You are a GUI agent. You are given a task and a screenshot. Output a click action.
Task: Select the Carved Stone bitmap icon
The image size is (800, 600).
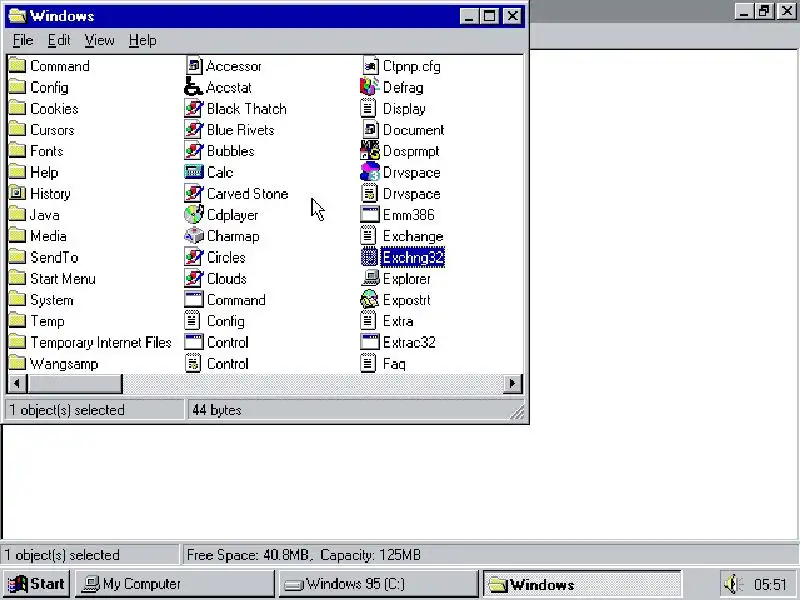point(194,194)
